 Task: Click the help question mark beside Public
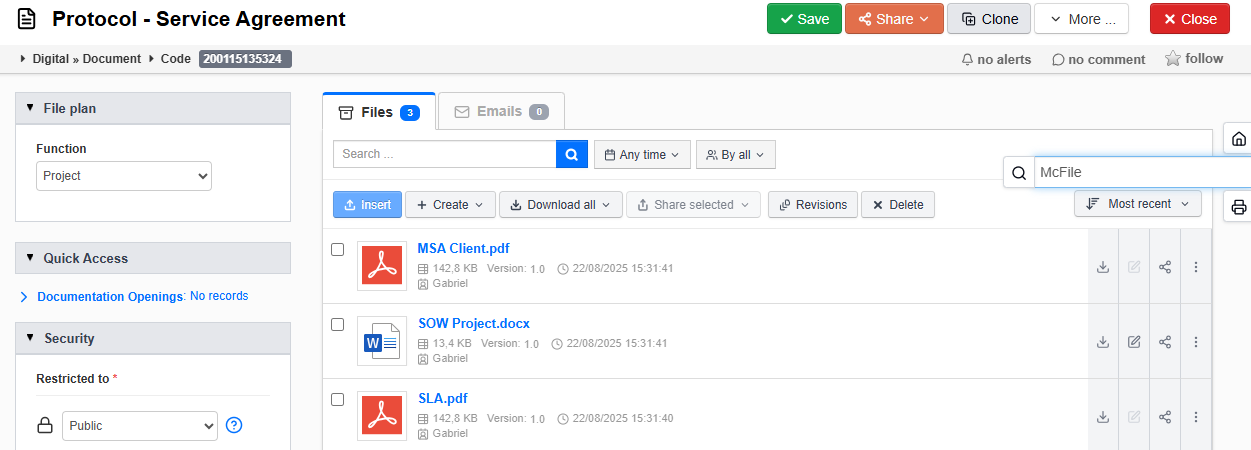(x=234, y=425)
